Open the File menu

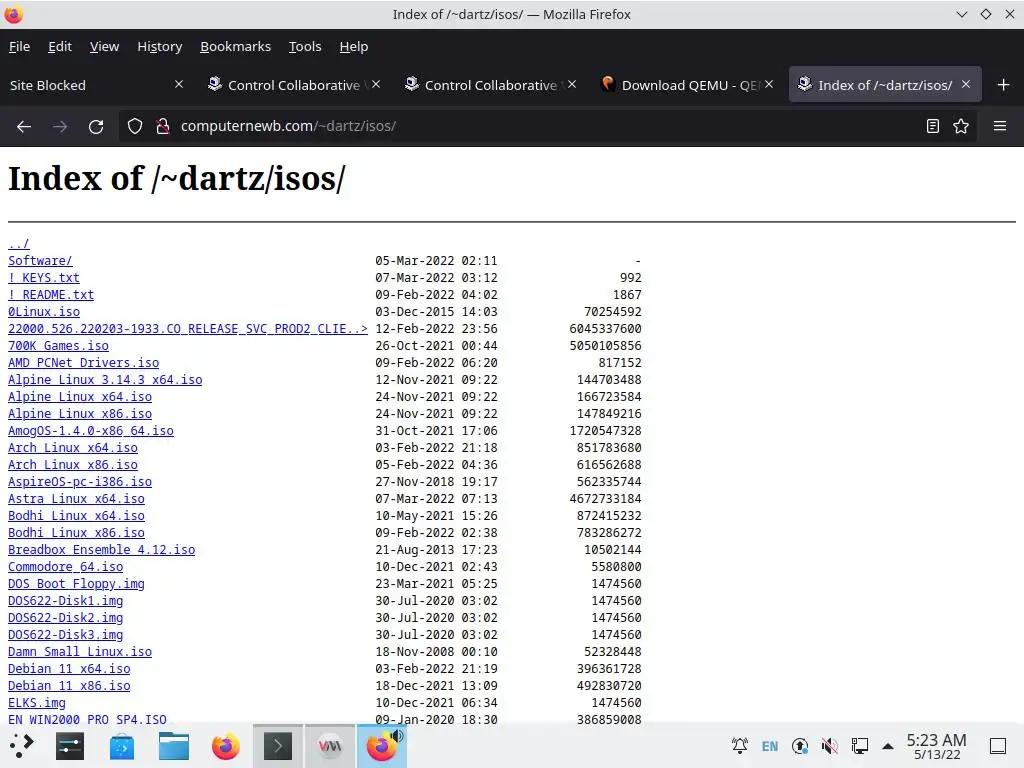pos(20,46)
